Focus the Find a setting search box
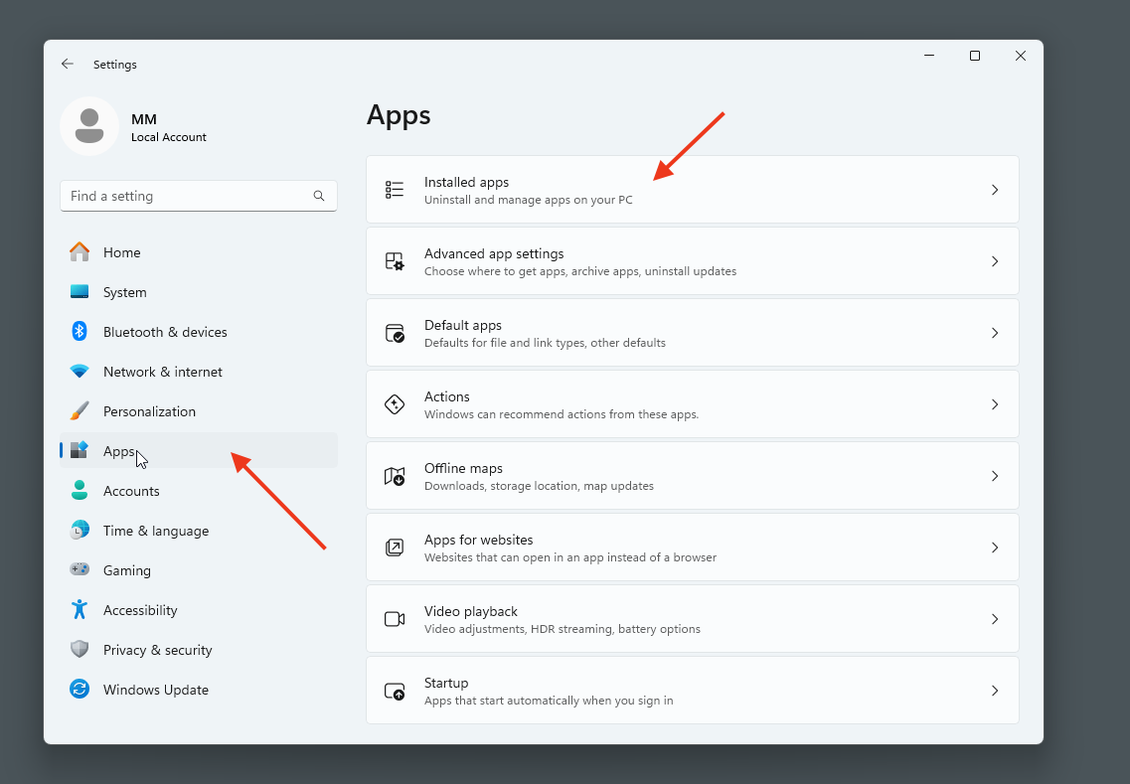Screen dimensions: 1130x784 (x=198, y=196)
